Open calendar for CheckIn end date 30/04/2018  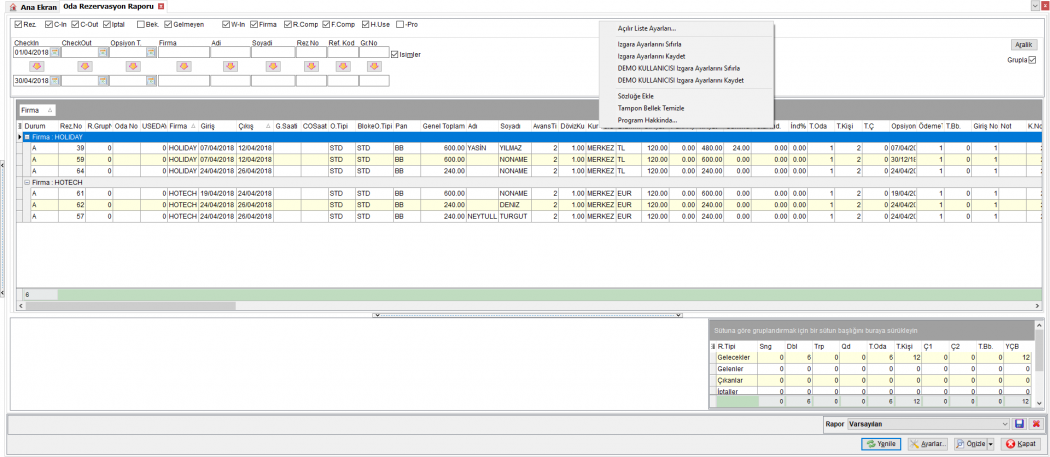[55, 80]
